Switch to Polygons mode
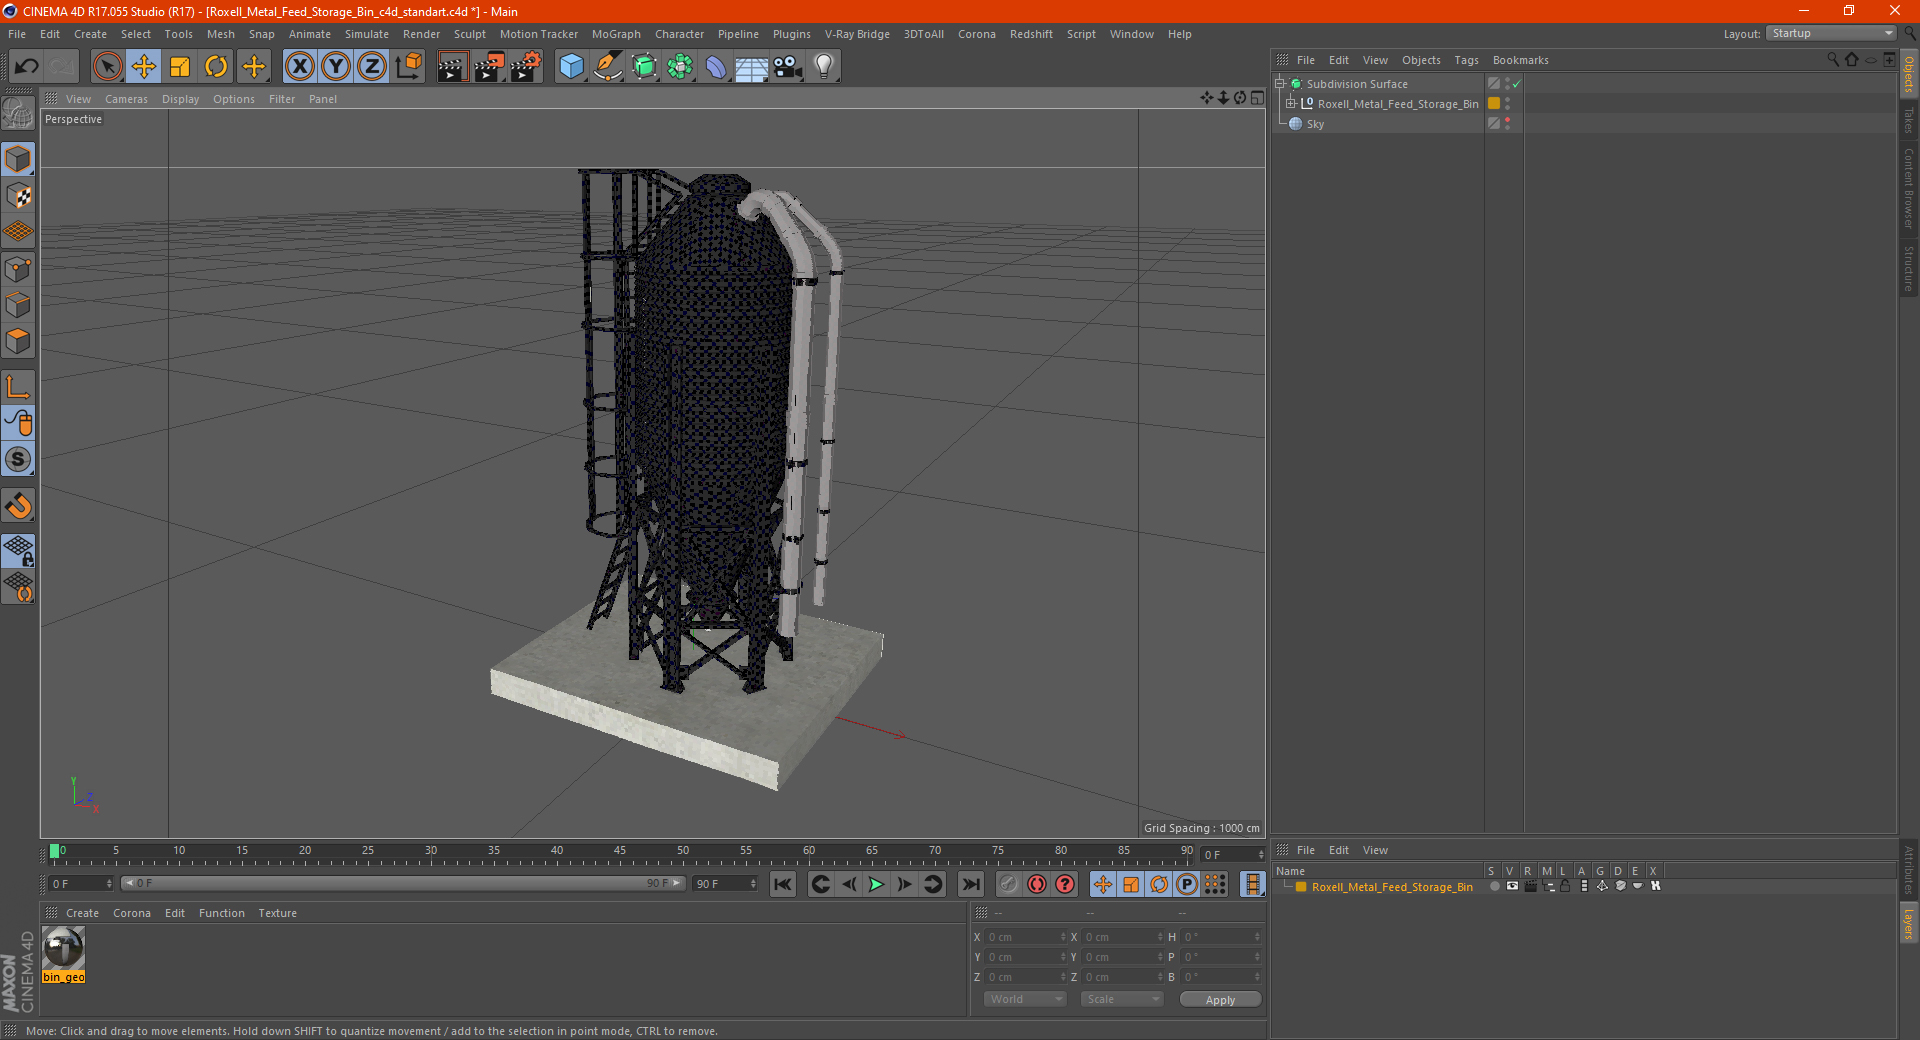Image resolution: width=1920 pixels, height=1040 pixels. click(x=18, y=341)
